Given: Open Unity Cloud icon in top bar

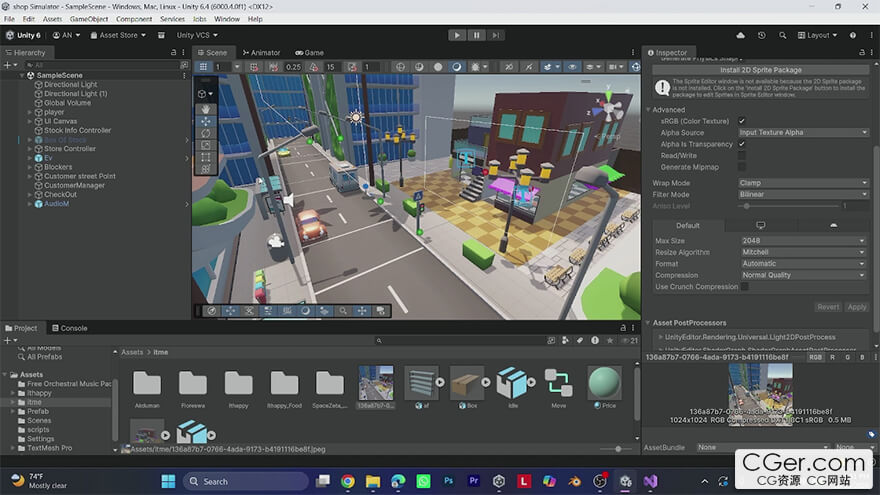Looking at the screenshot, I should click(x=741, y=35).
